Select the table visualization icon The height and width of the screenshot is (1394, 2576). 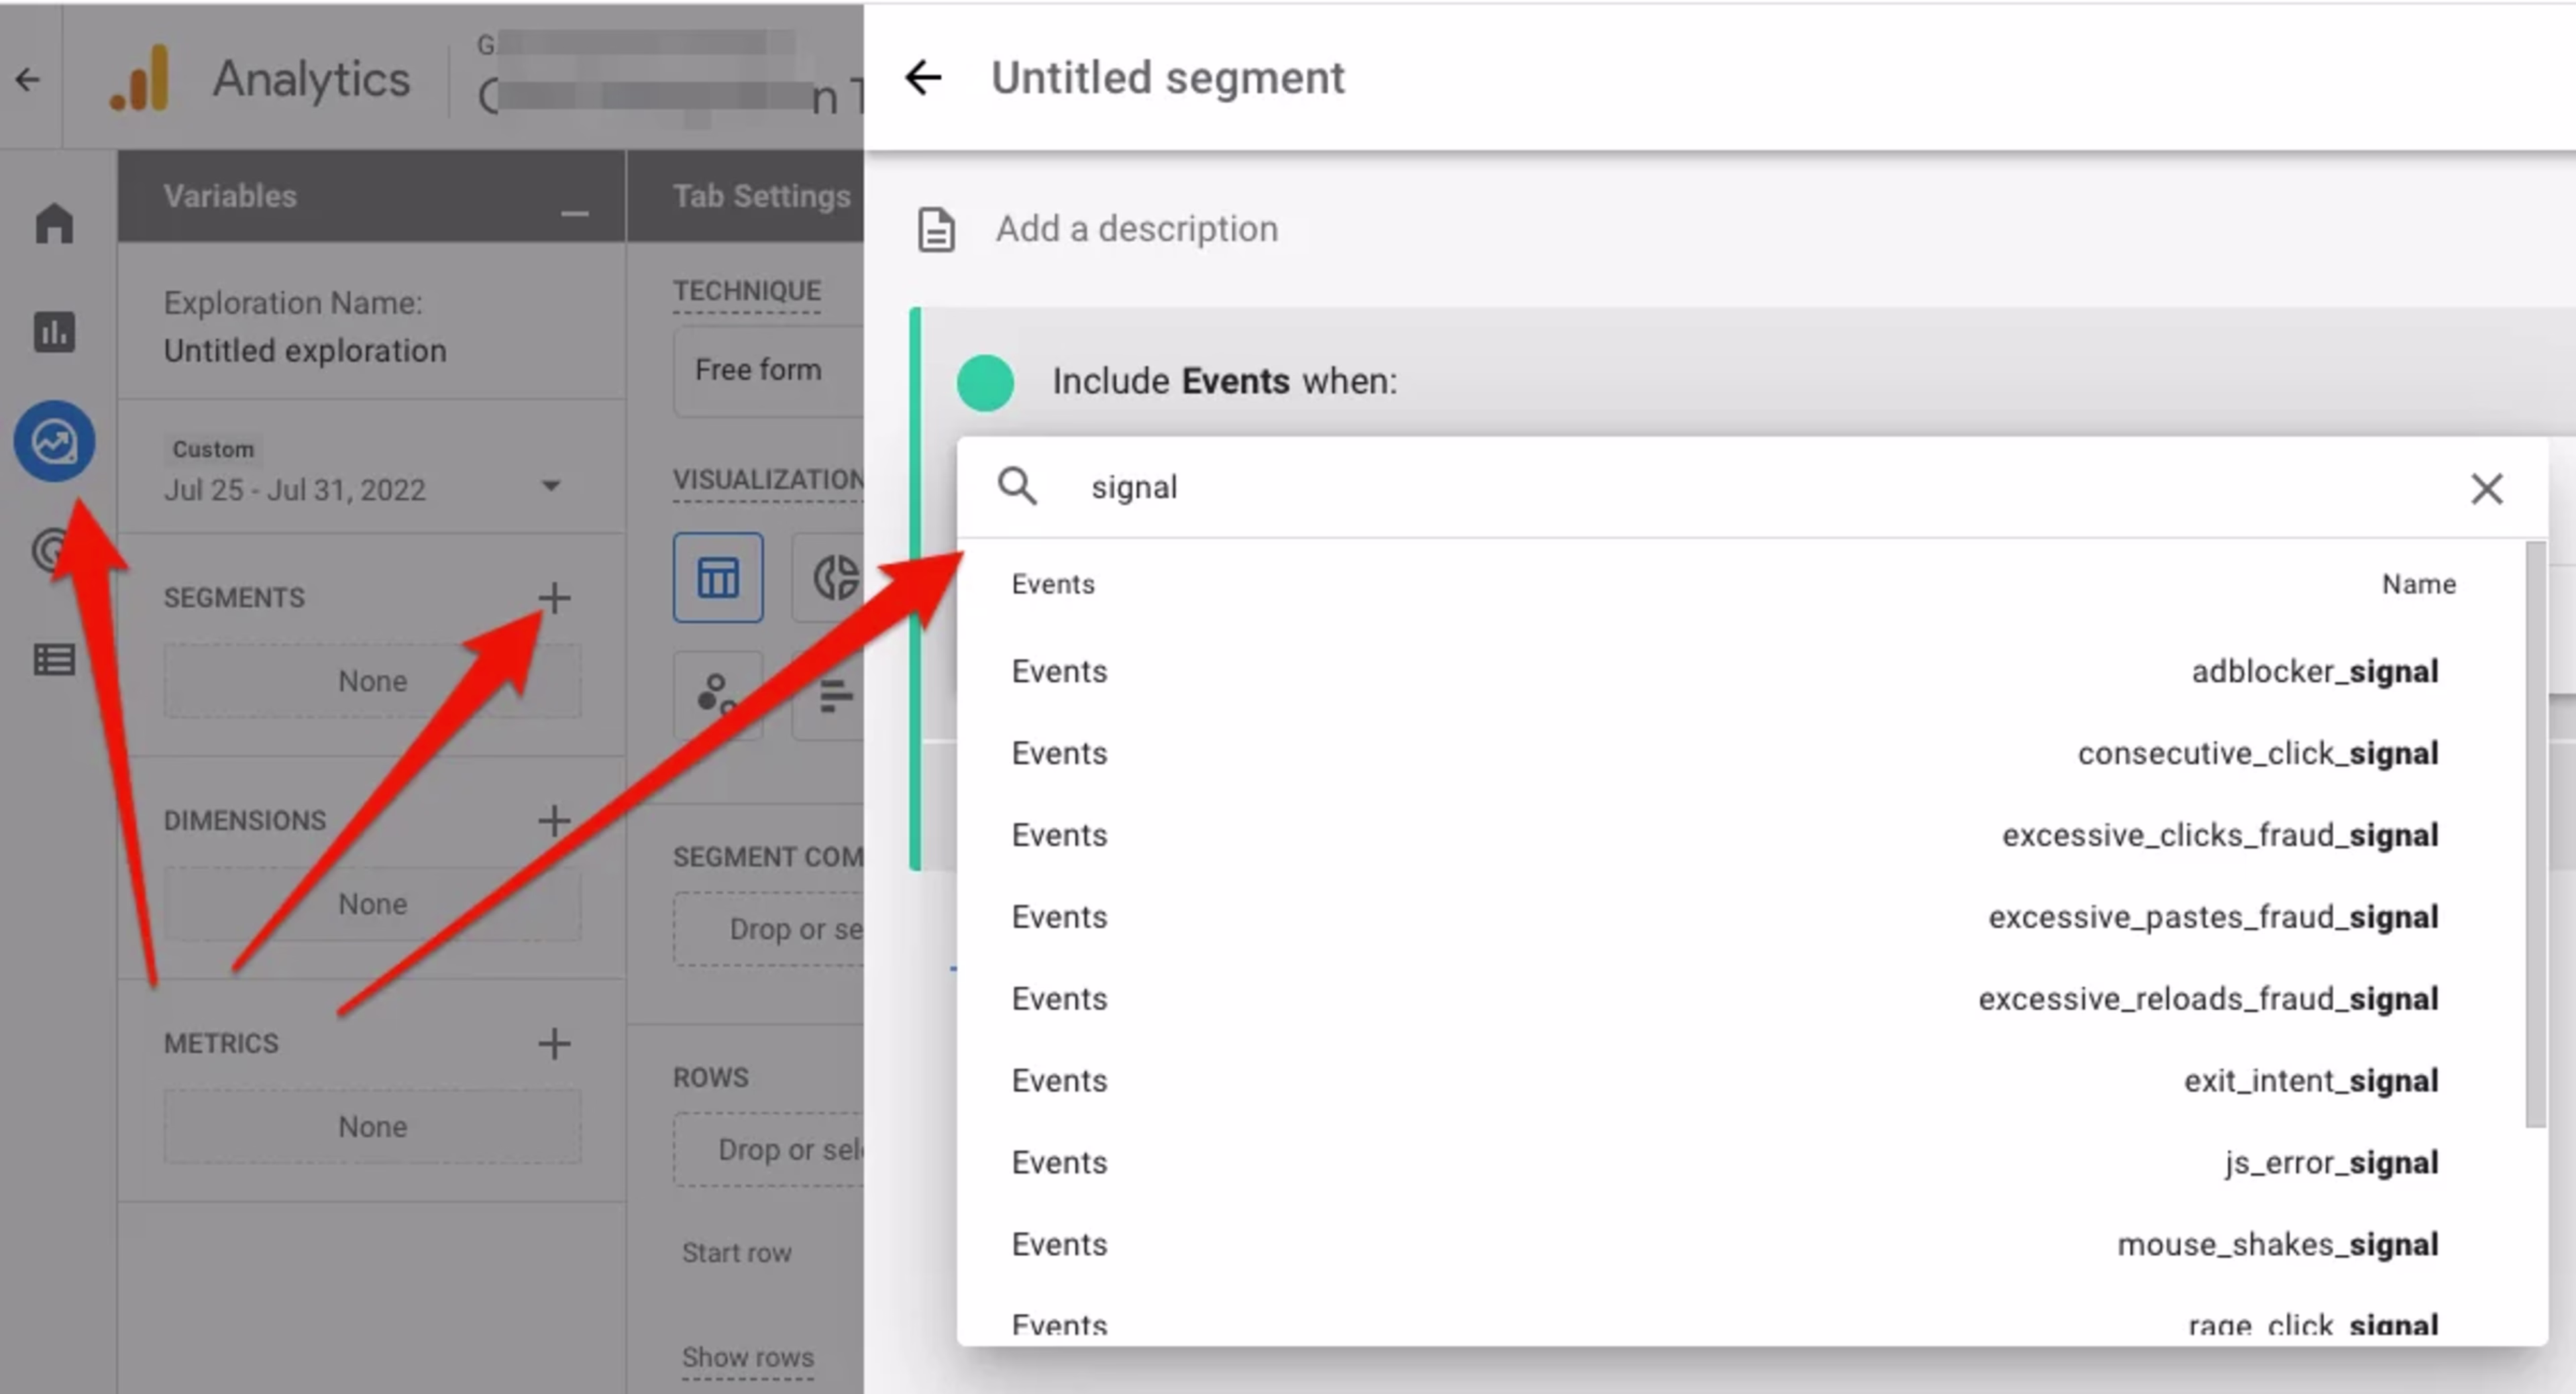tap(718, 577)
